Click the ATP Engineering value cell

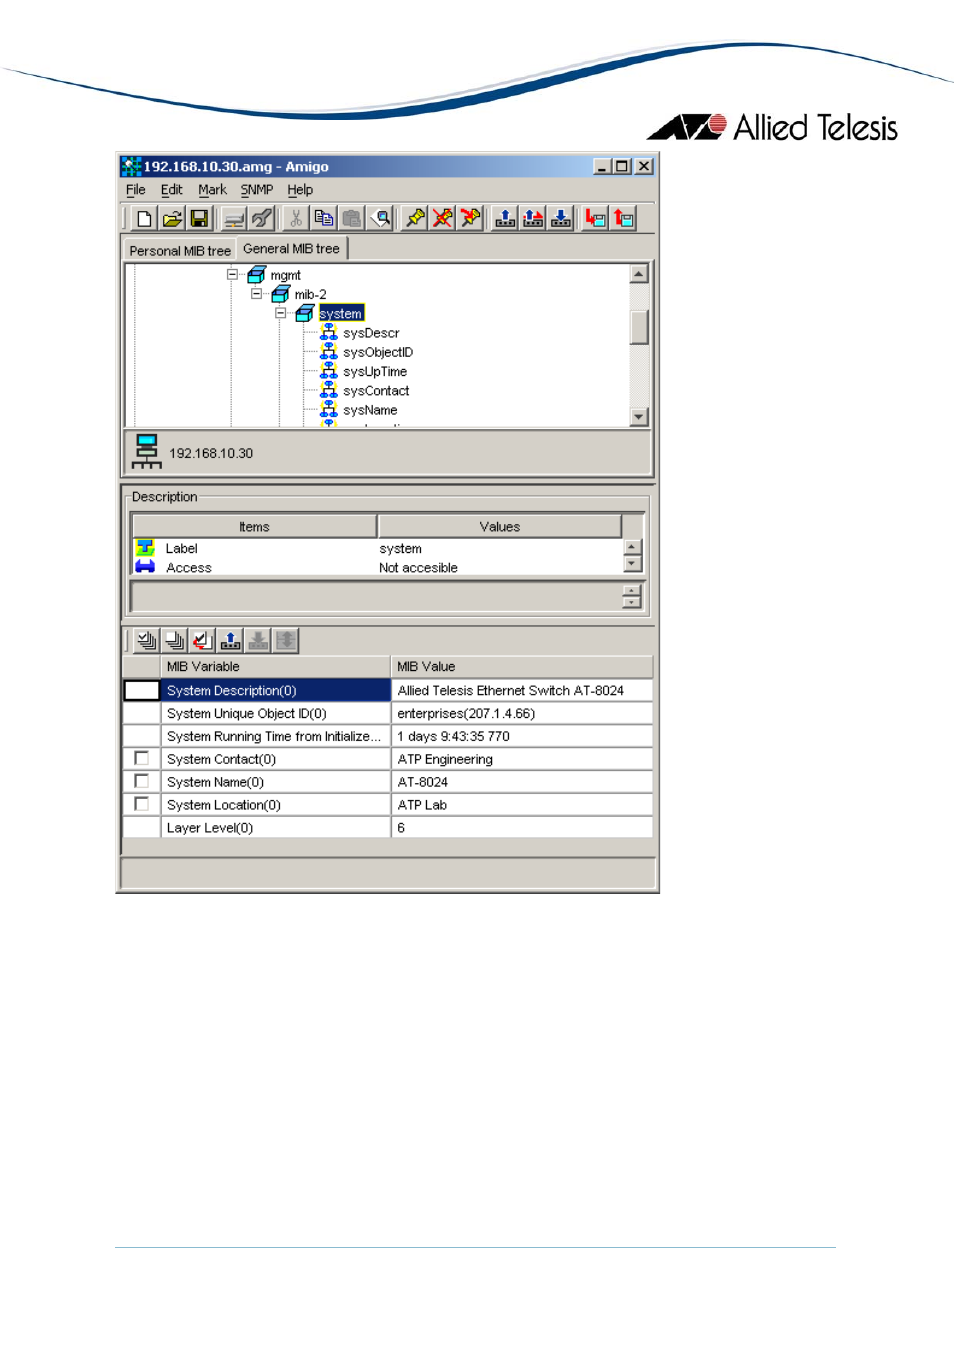click(522, 759)
